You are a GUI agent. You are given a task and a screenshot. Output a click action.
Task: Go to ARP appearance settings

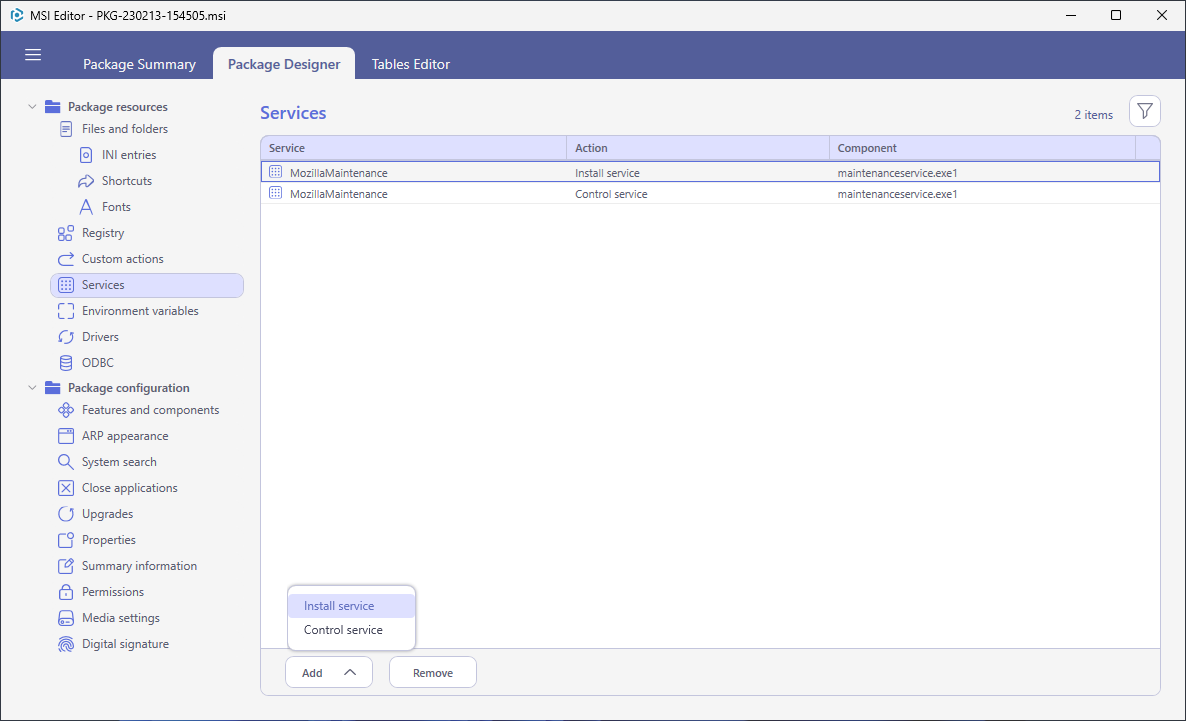[x=125, y=436]
